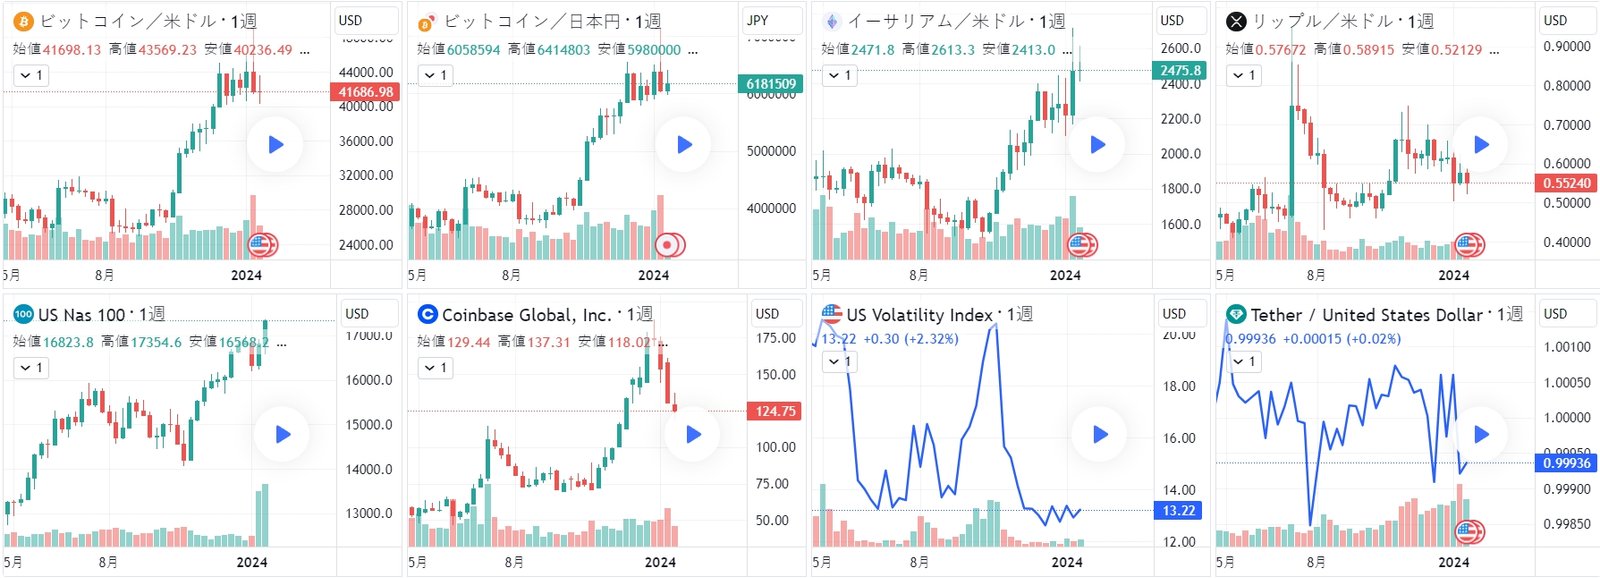Screen dimensions: 1600x578
Task: Start playback on Ethereum/USD chart
Action: pyautogui.click(x=1097, y=145)
